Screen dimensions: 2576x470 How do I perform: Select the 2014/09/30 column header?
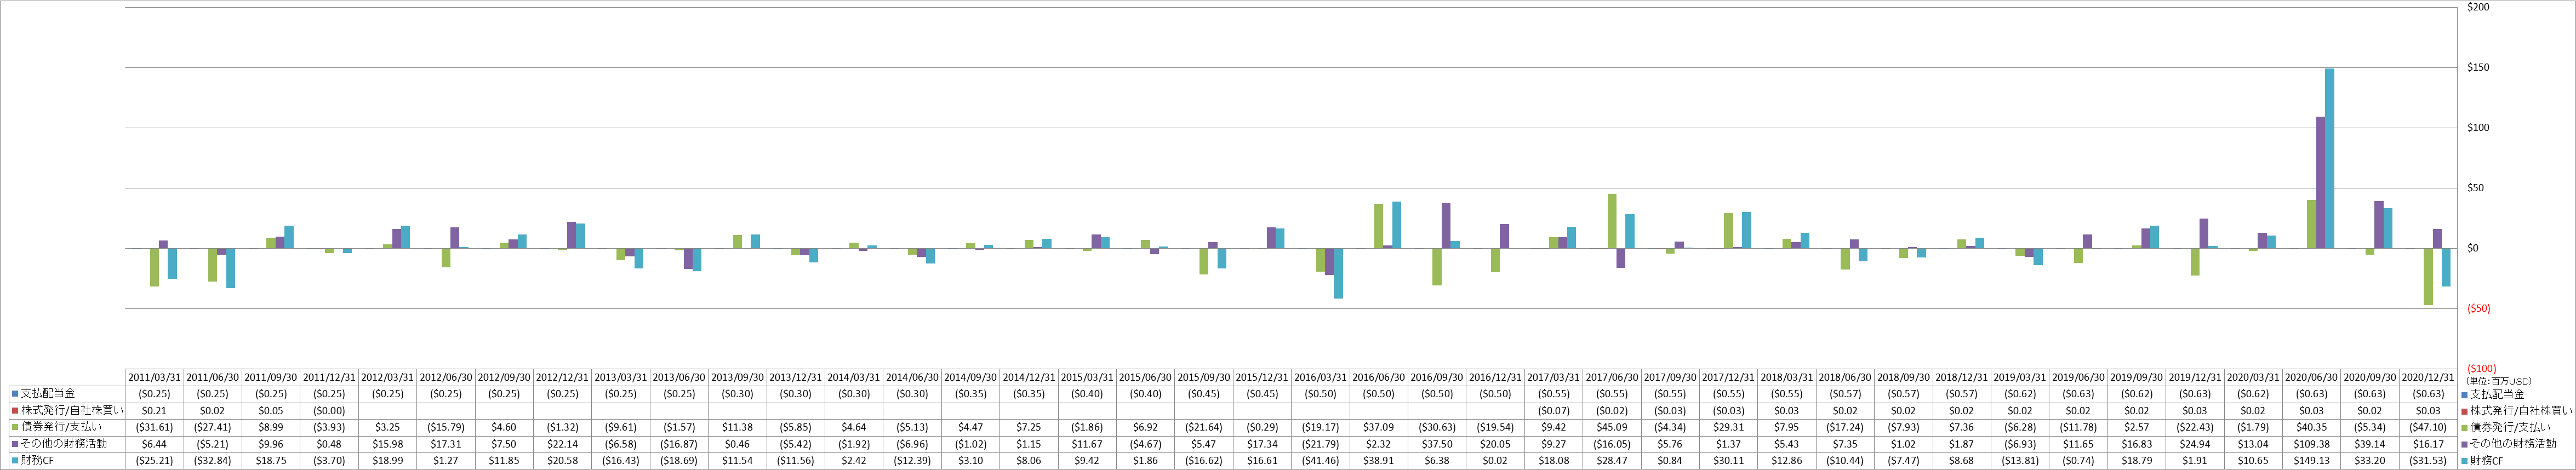[970, 378]
